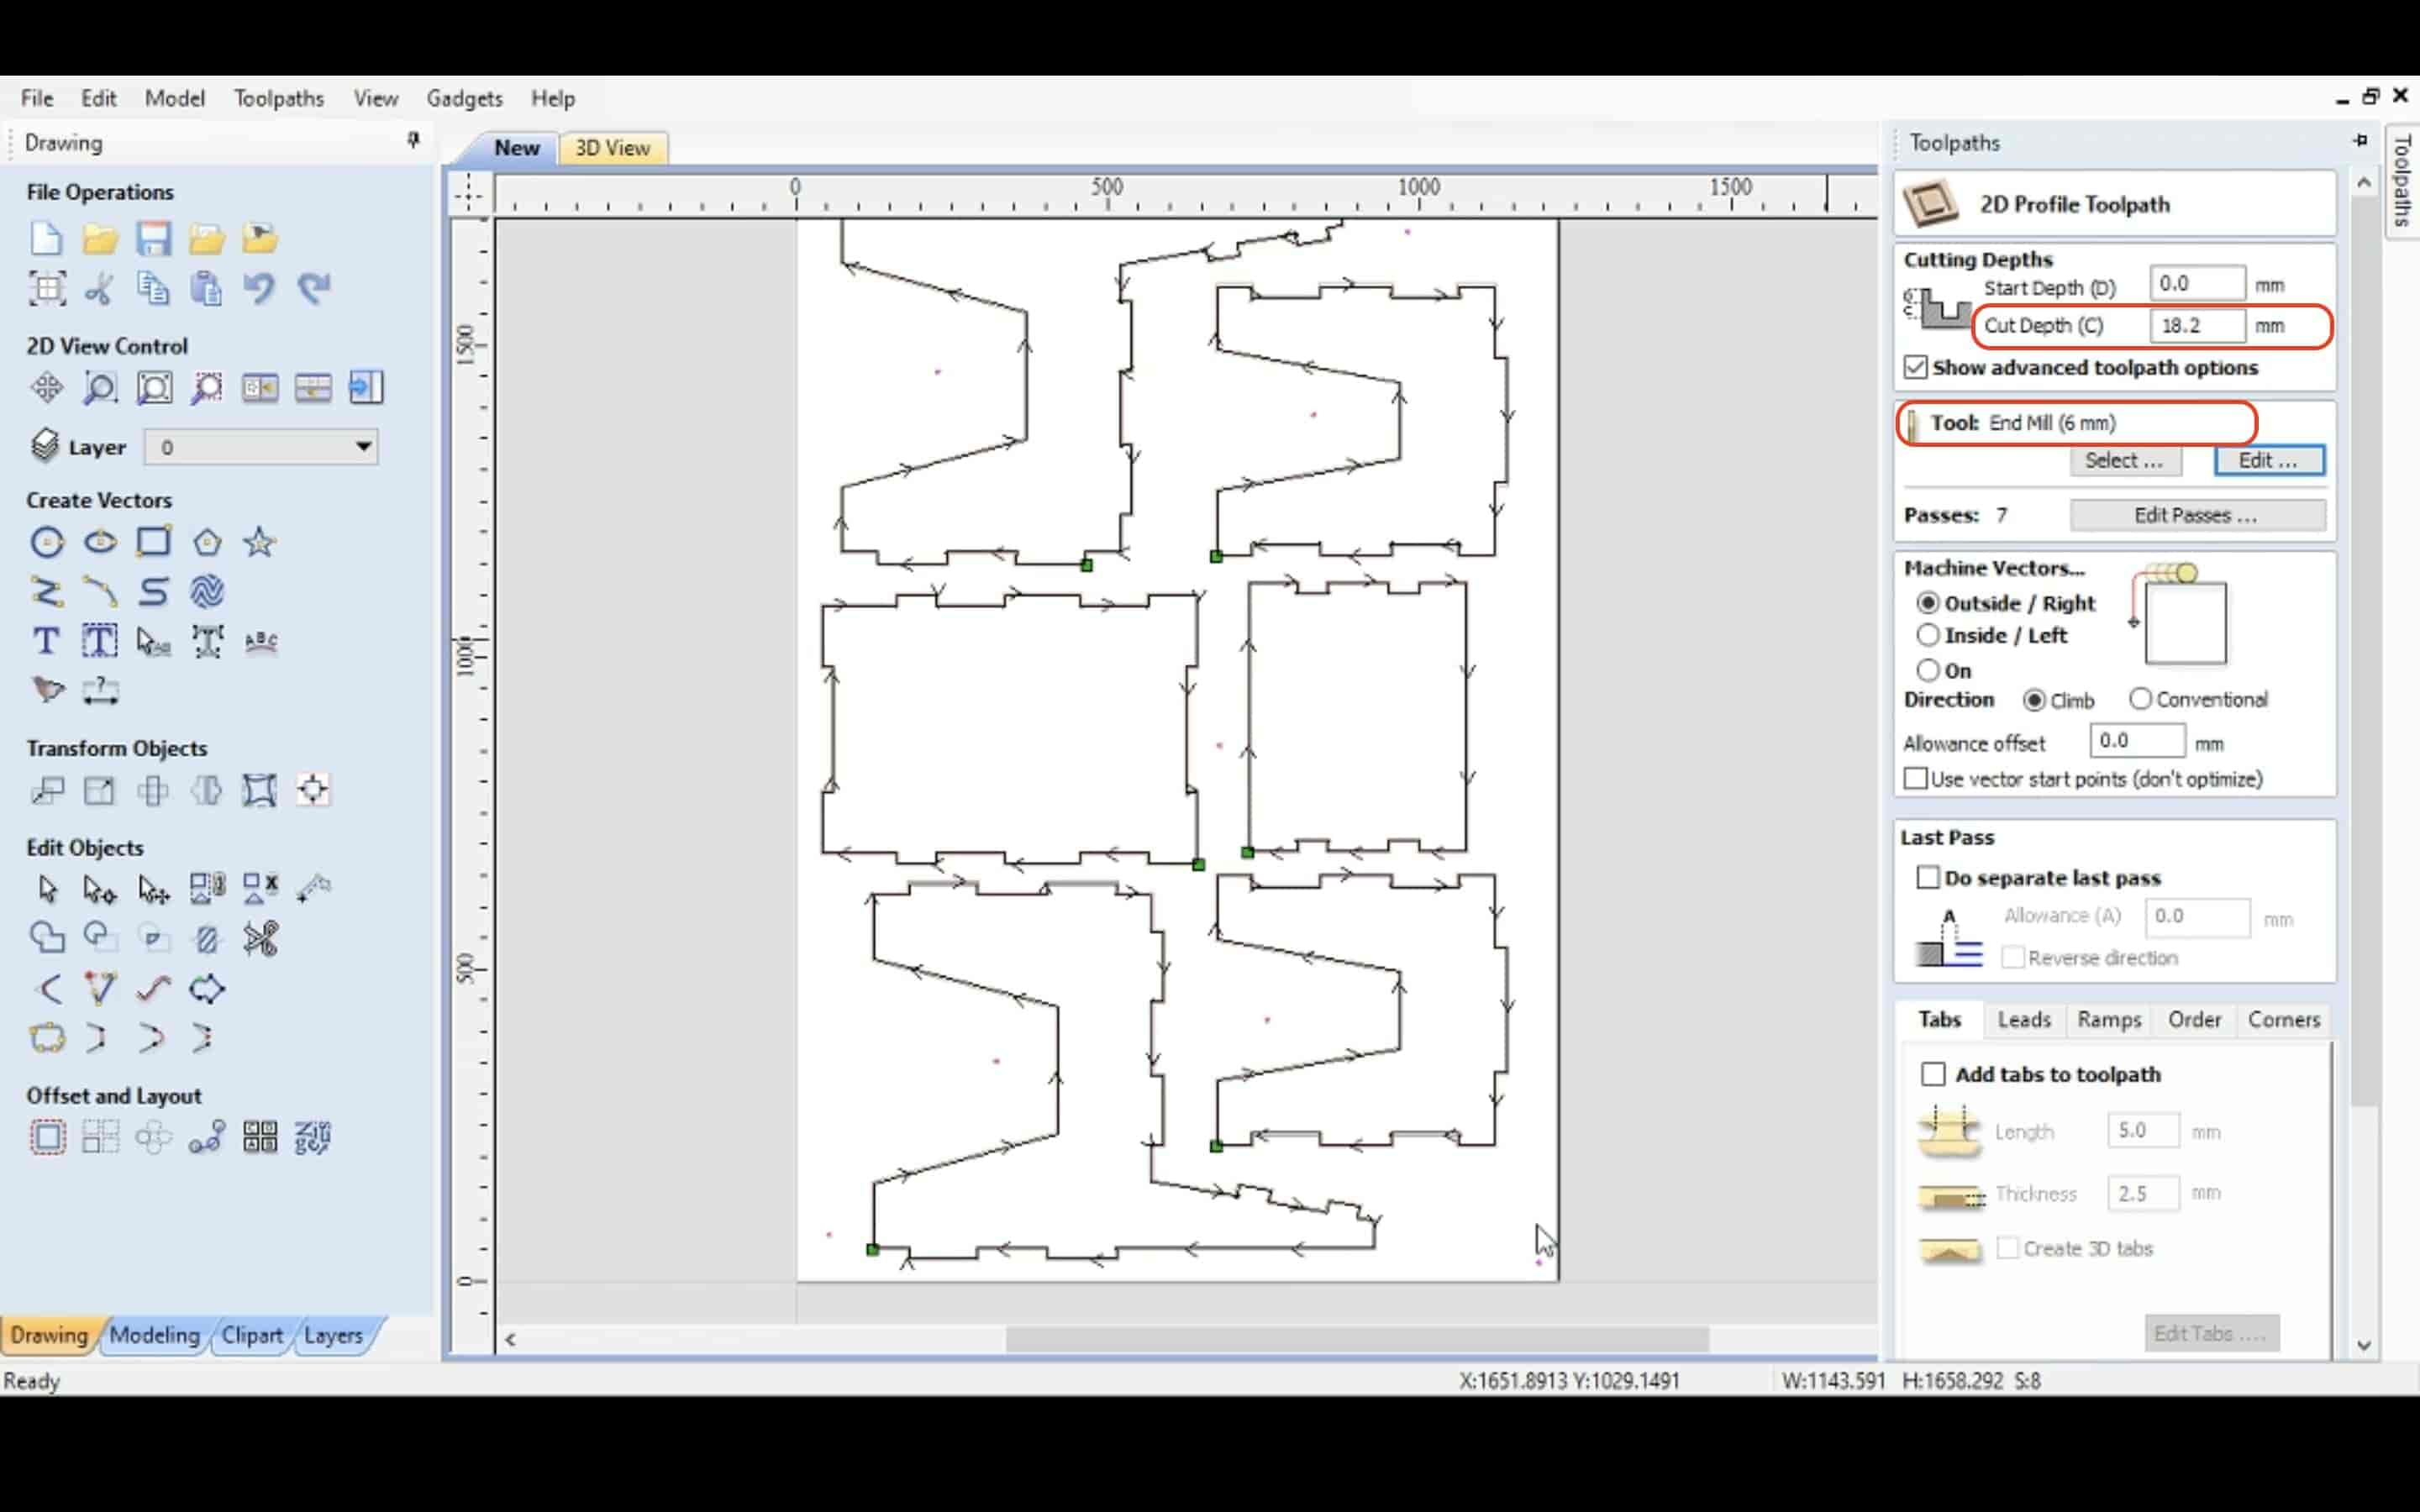Image resolution: width=2420 pixels, height=1512 pixels.
Task: Click the Weld vectors icon
Action: click(46, 938)
